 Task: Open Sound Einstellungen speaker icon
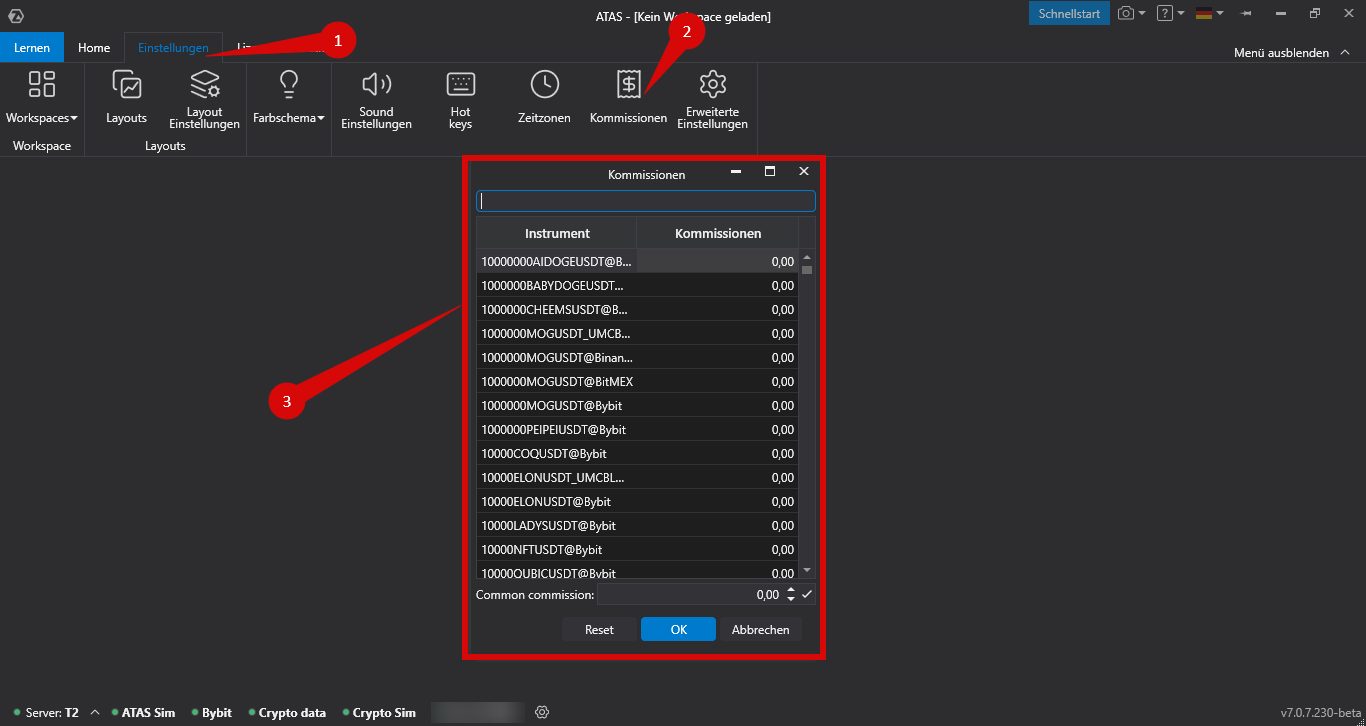[376, 84]
